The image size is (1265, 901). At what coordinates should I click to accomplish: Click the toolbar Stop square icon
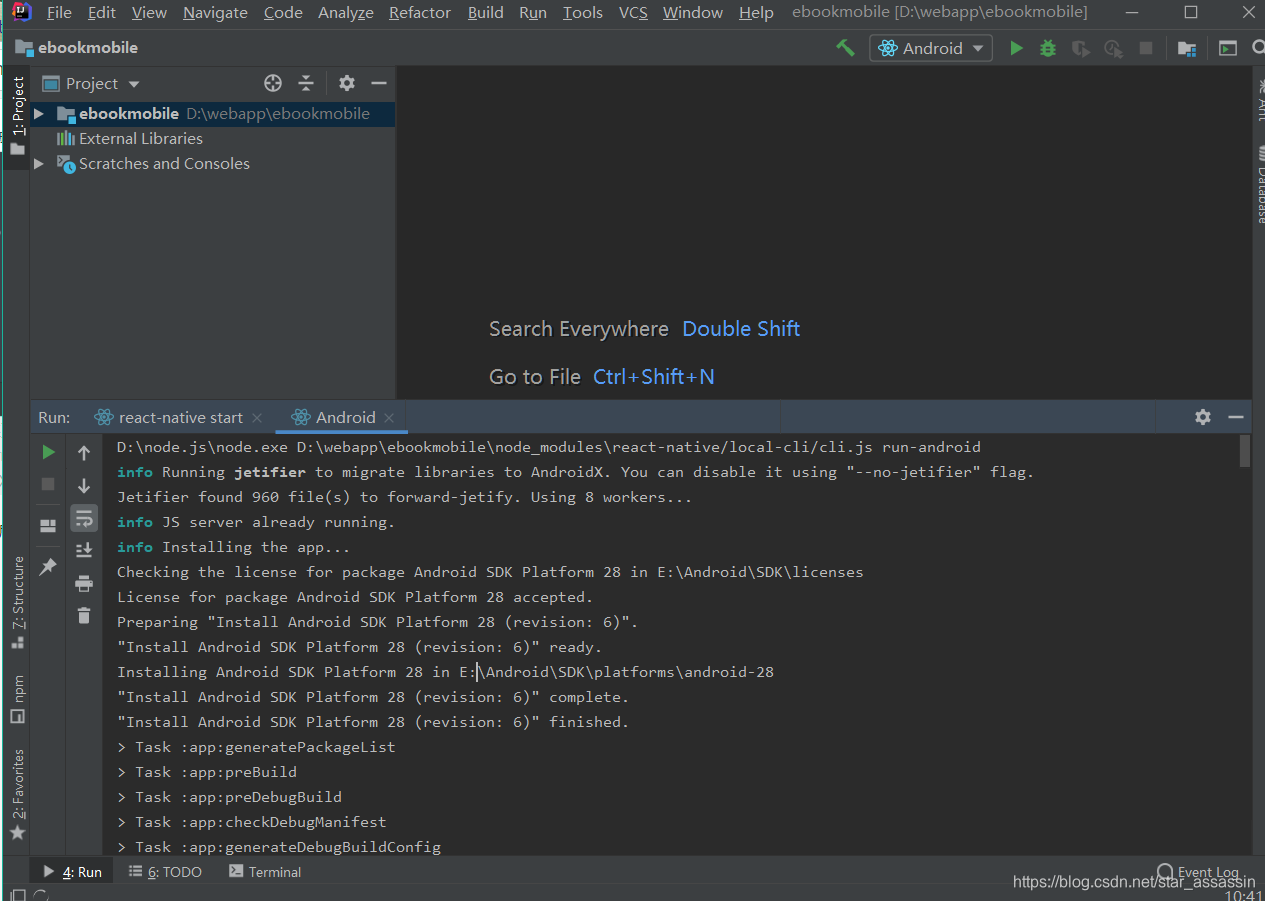tap(1146, 48)
